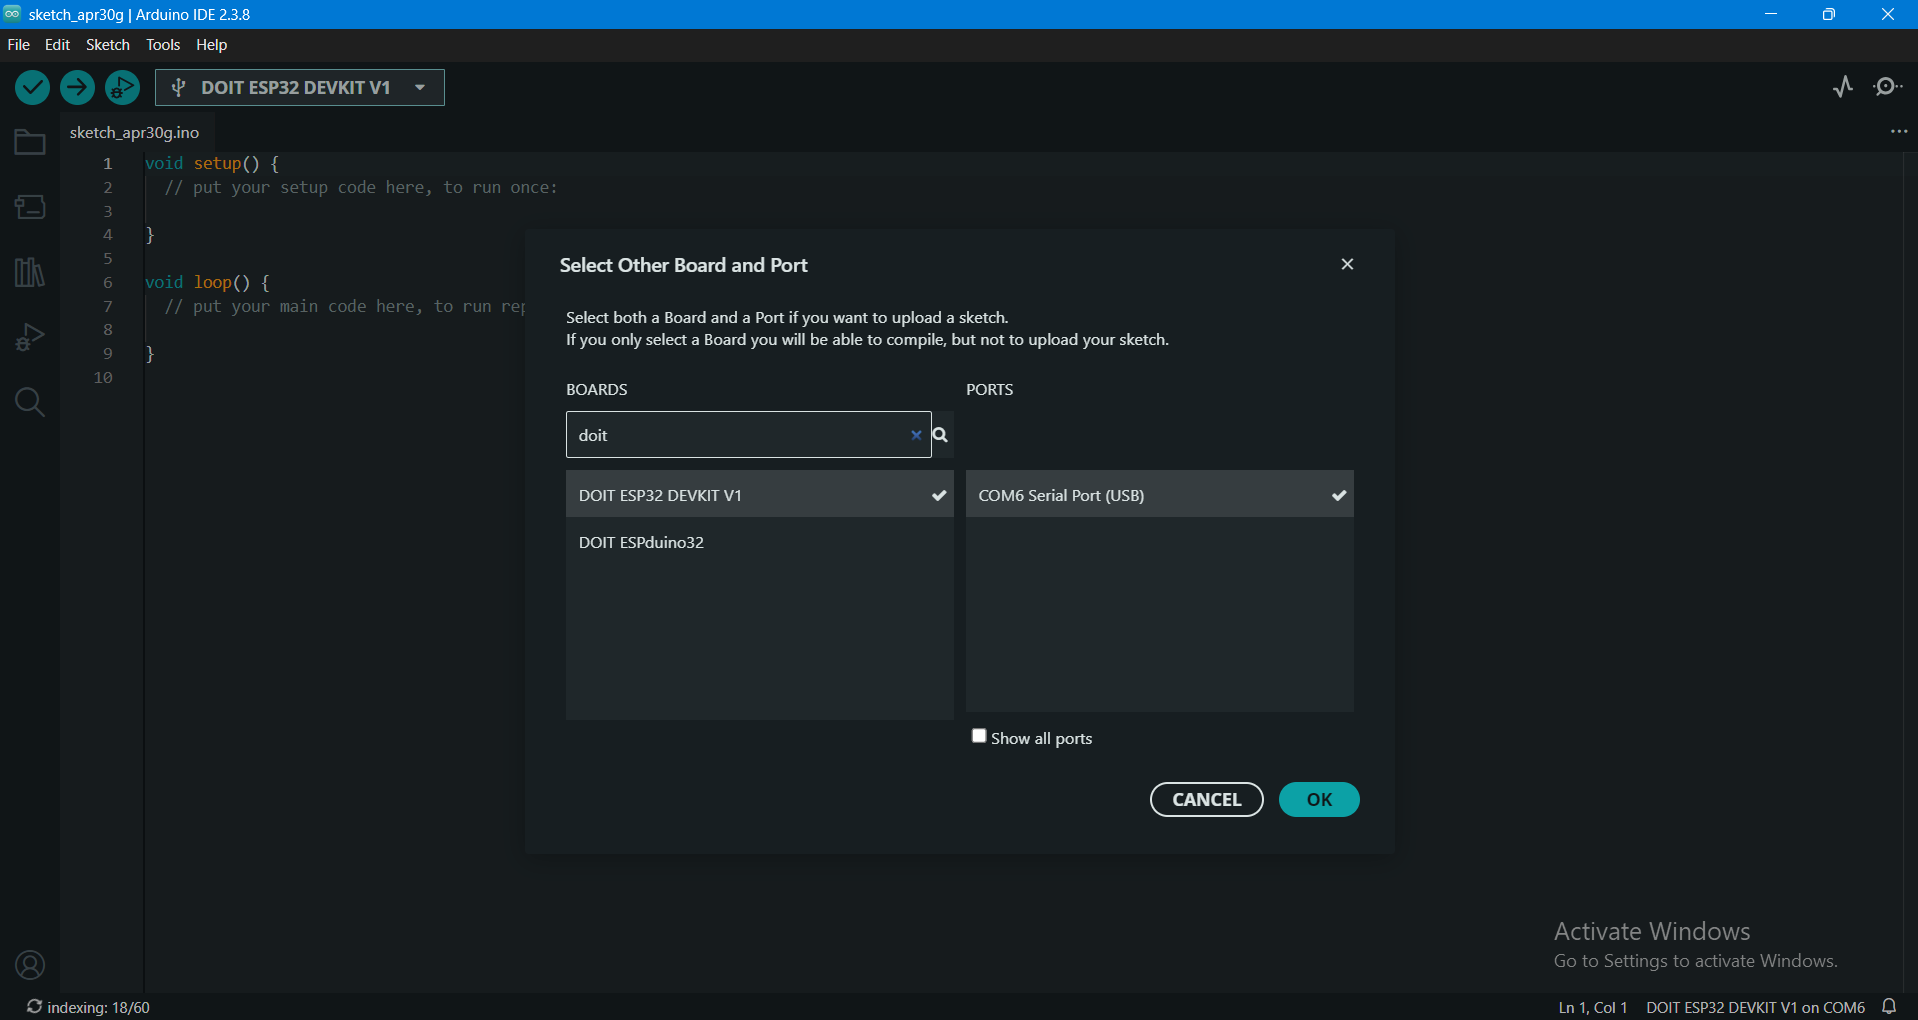The height and width of the screenshot is (1020, 1918).
Task: Click the Upload arrow button
Action: pos(77,88)
